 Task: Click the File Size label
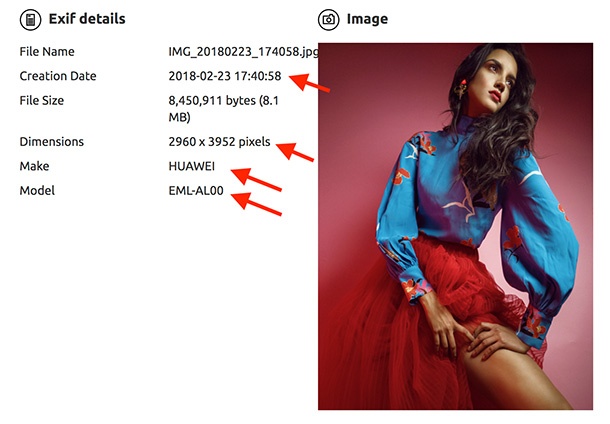click(x=42, y=100)
